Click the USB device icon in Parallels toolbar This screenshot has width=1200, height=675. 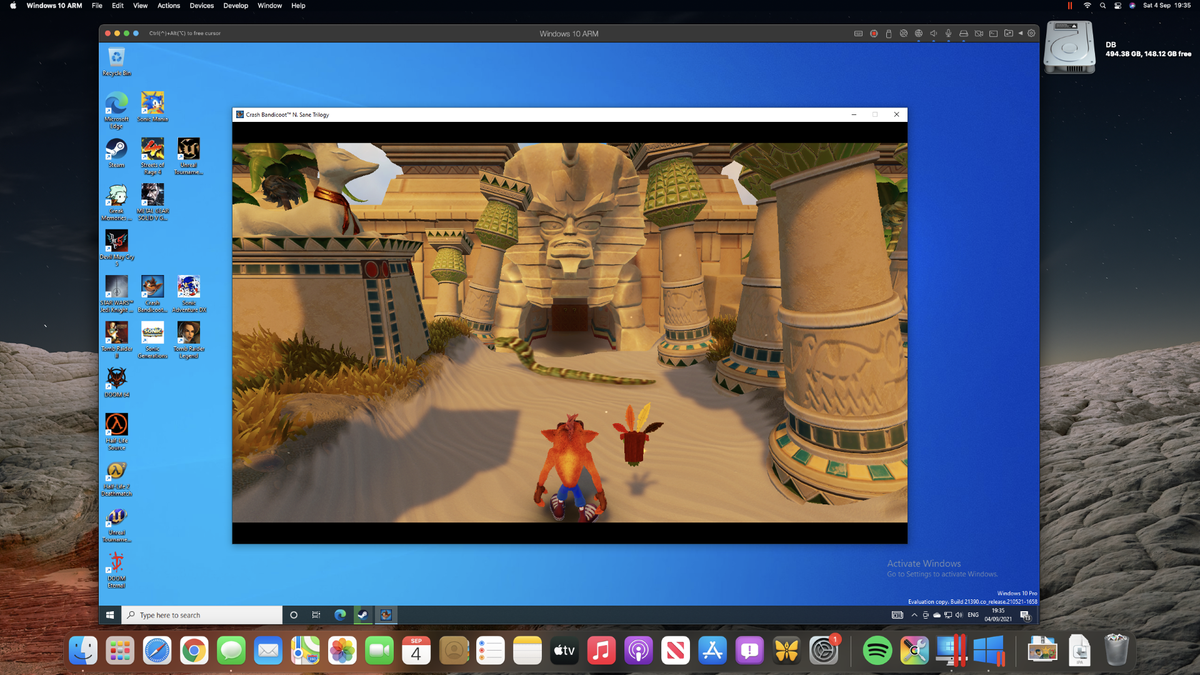(888, 33)
